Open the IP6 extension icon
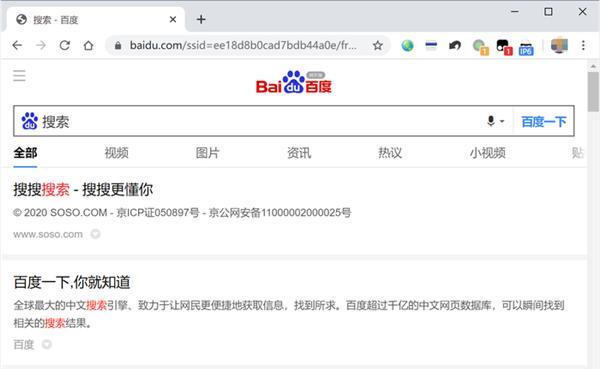The image size is (600, 369). pos(526,48)
